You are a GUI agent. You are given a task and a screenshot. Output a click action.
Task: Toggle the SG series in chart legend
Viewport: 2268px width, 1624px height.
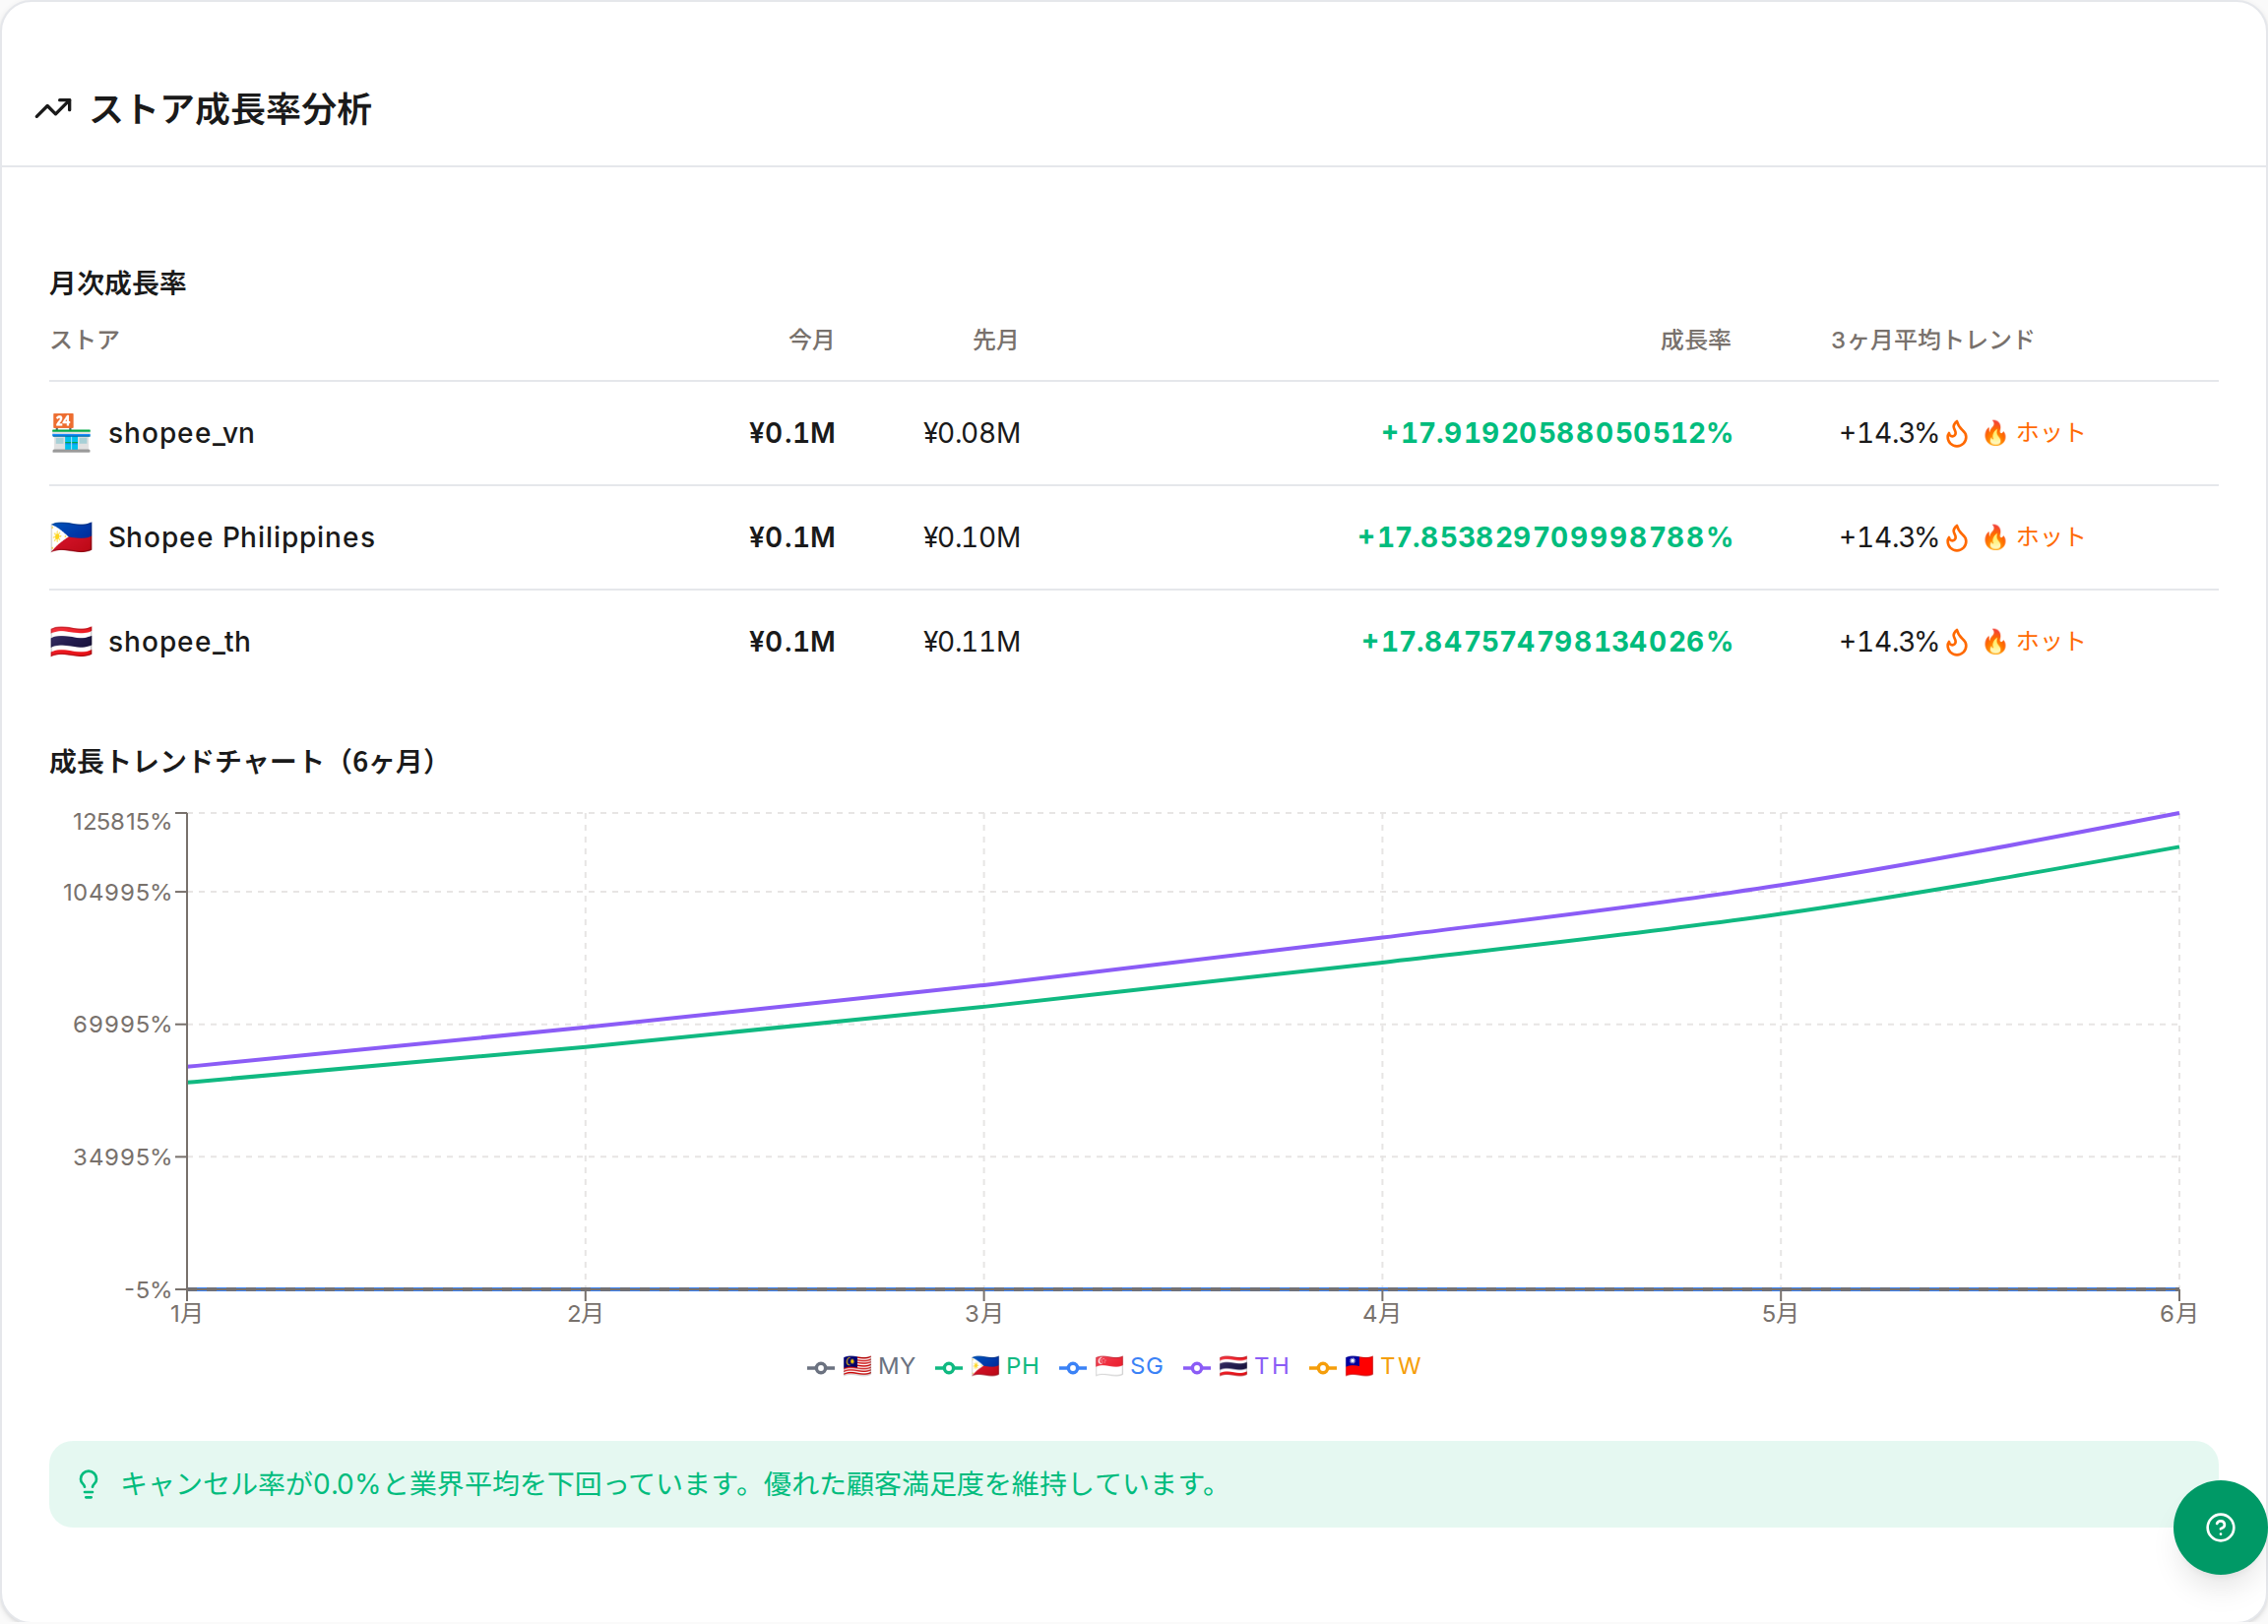click(1111, 1367)
